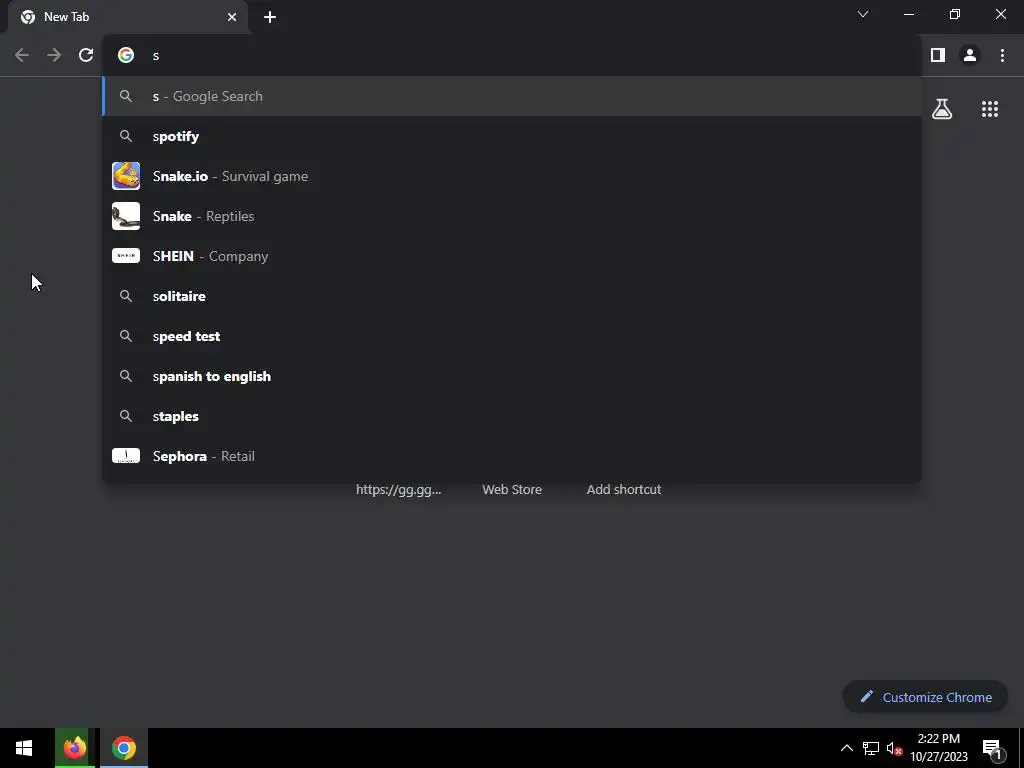1024x768 pixels.
Task: Open the notification center icon
Action: coord(992,749)
